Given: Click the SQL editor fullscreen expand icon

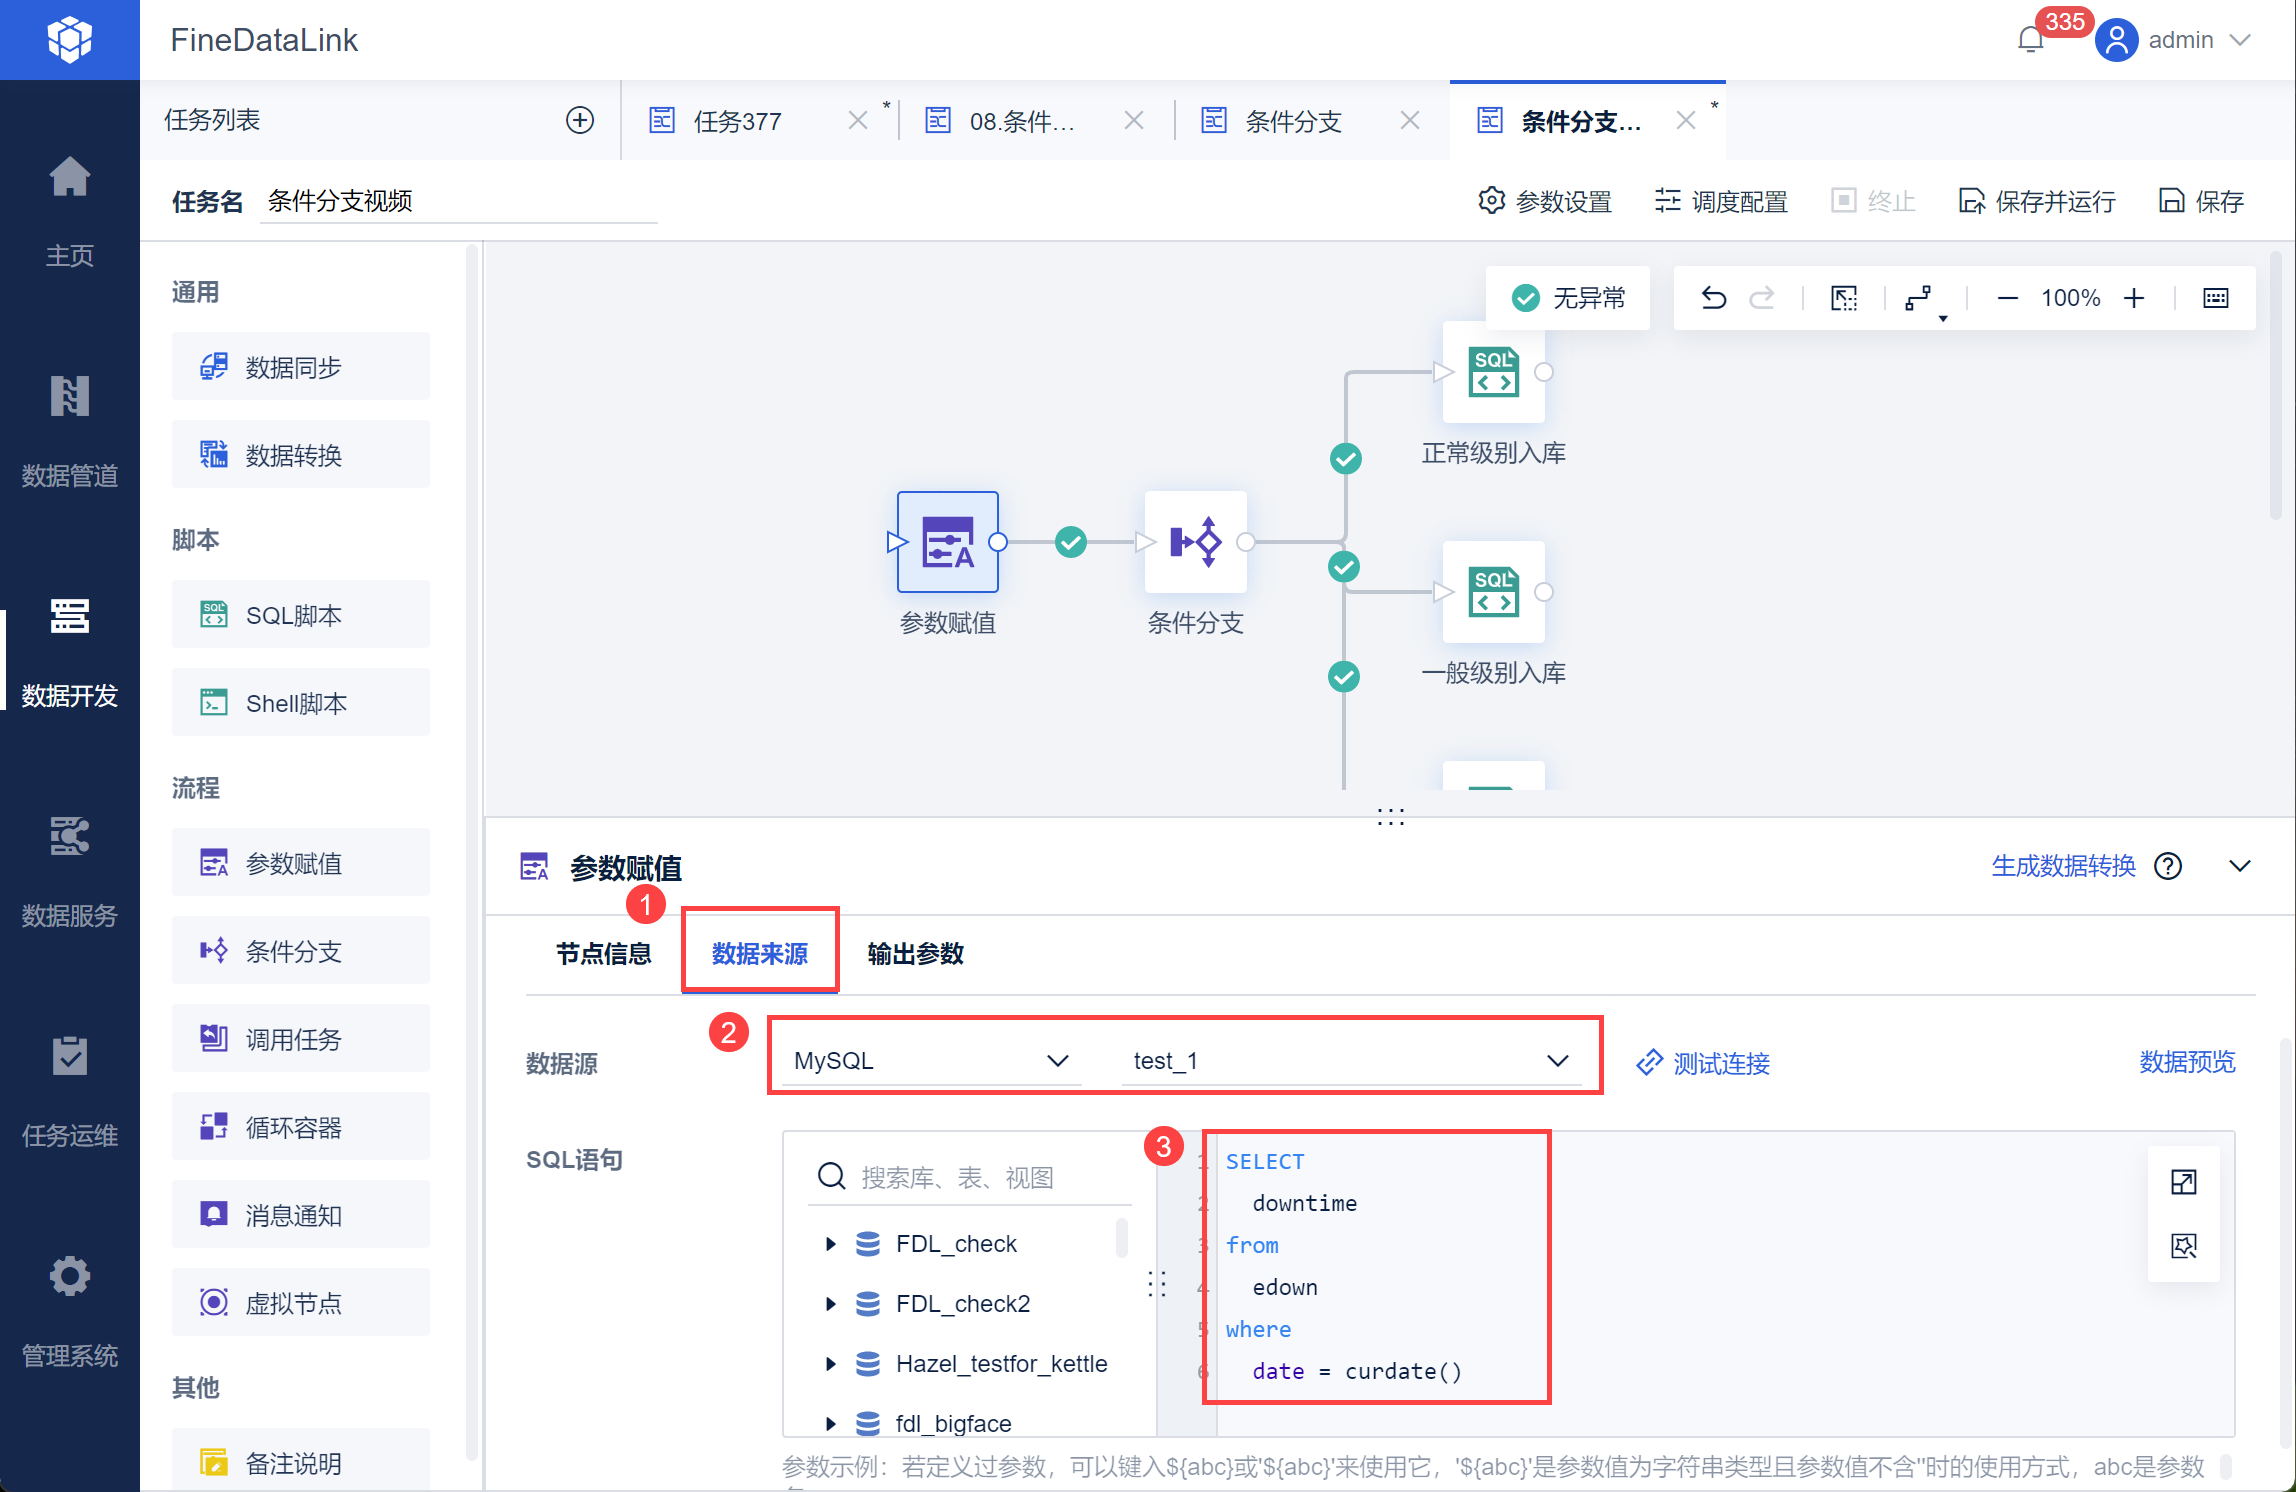Looking at the screenshot, I should coord(2184,1182).
